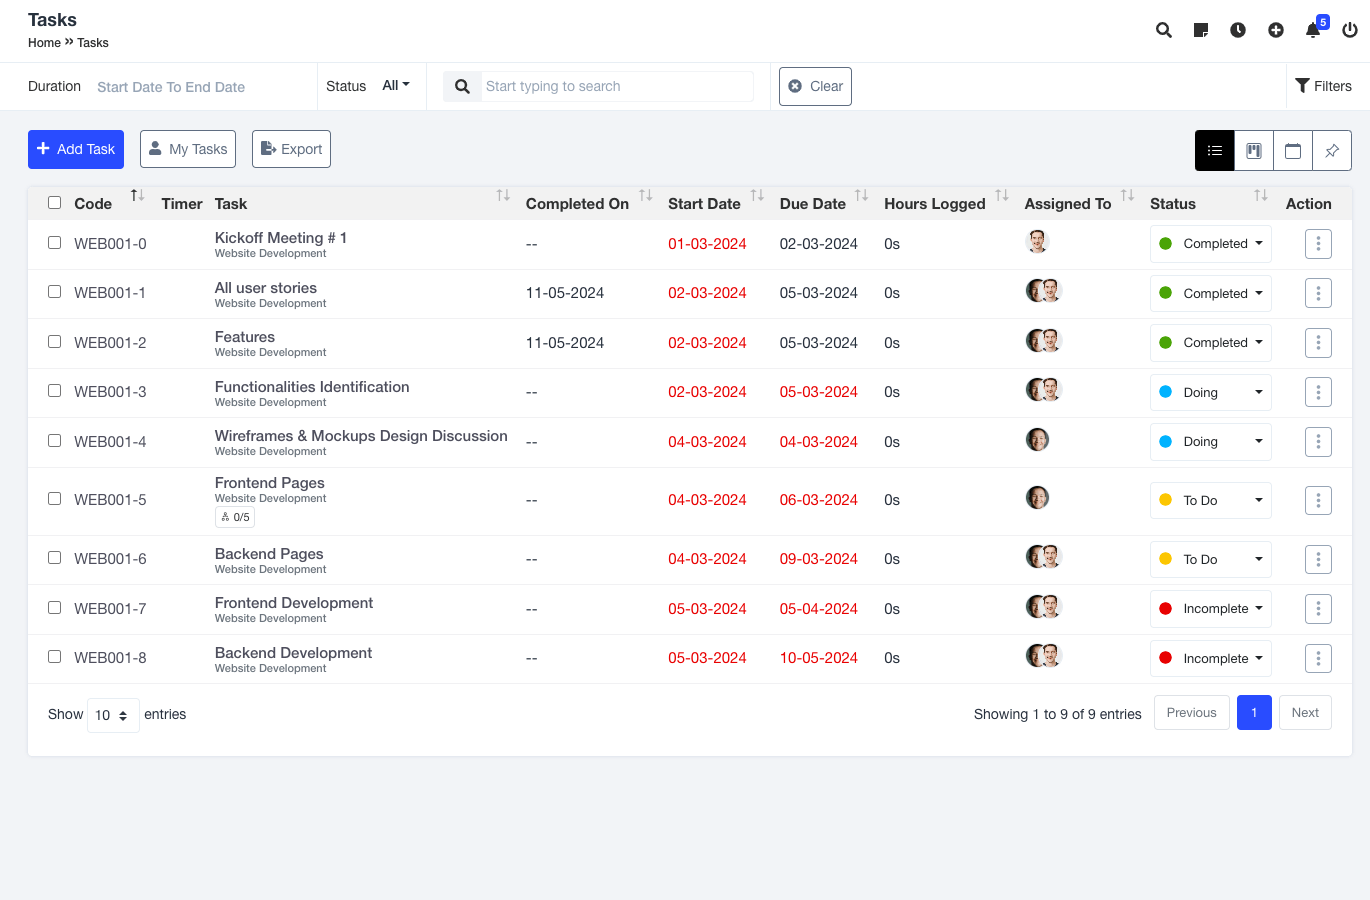Tick the checkbox for WEB001-0

coord(55,243)
